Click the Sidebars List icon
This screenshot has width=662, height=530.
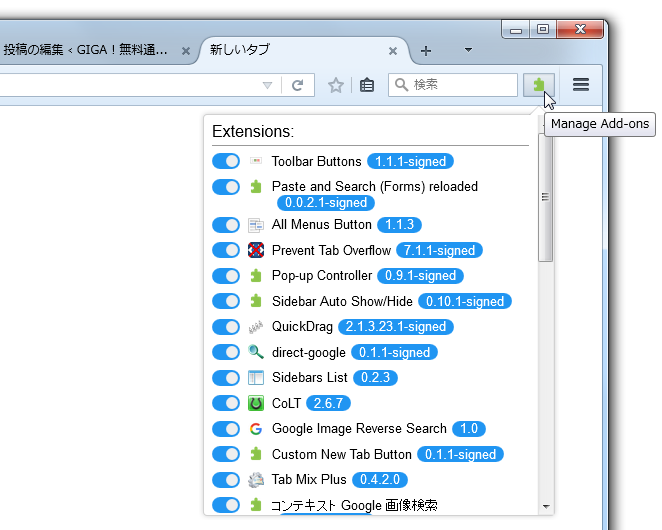(255, 378)
